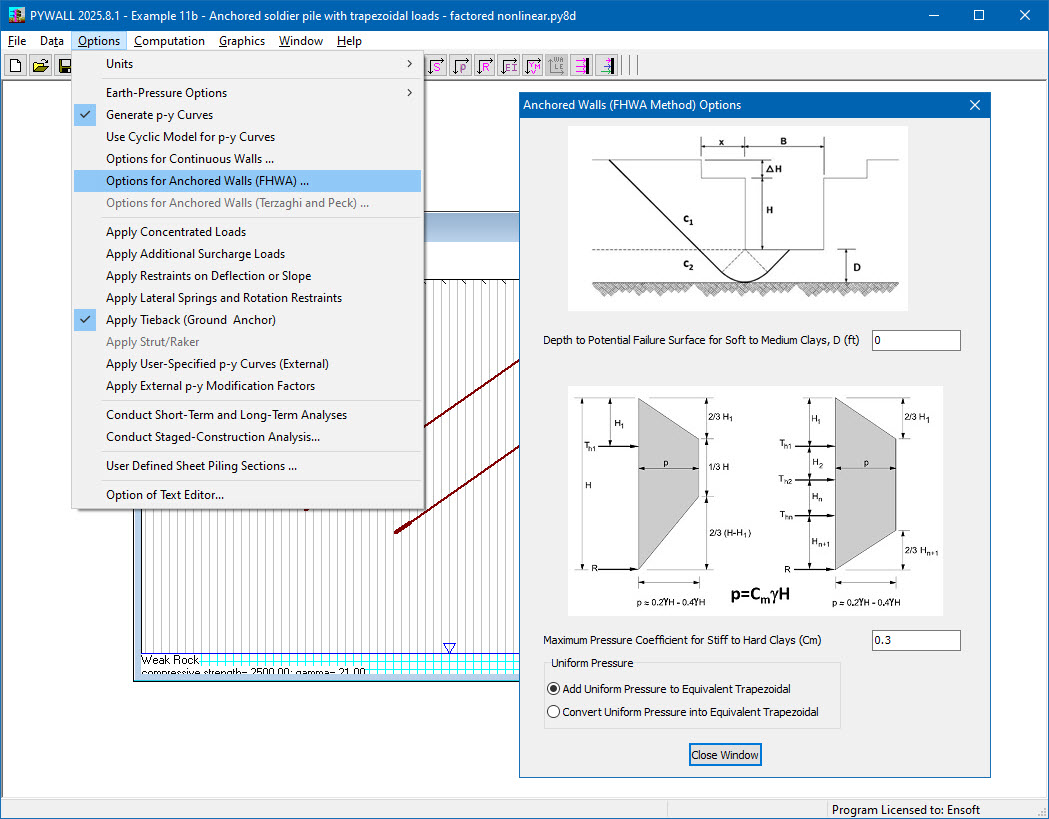
Task: Click the S curve plot toolbar icon
Action: [435, 65]
